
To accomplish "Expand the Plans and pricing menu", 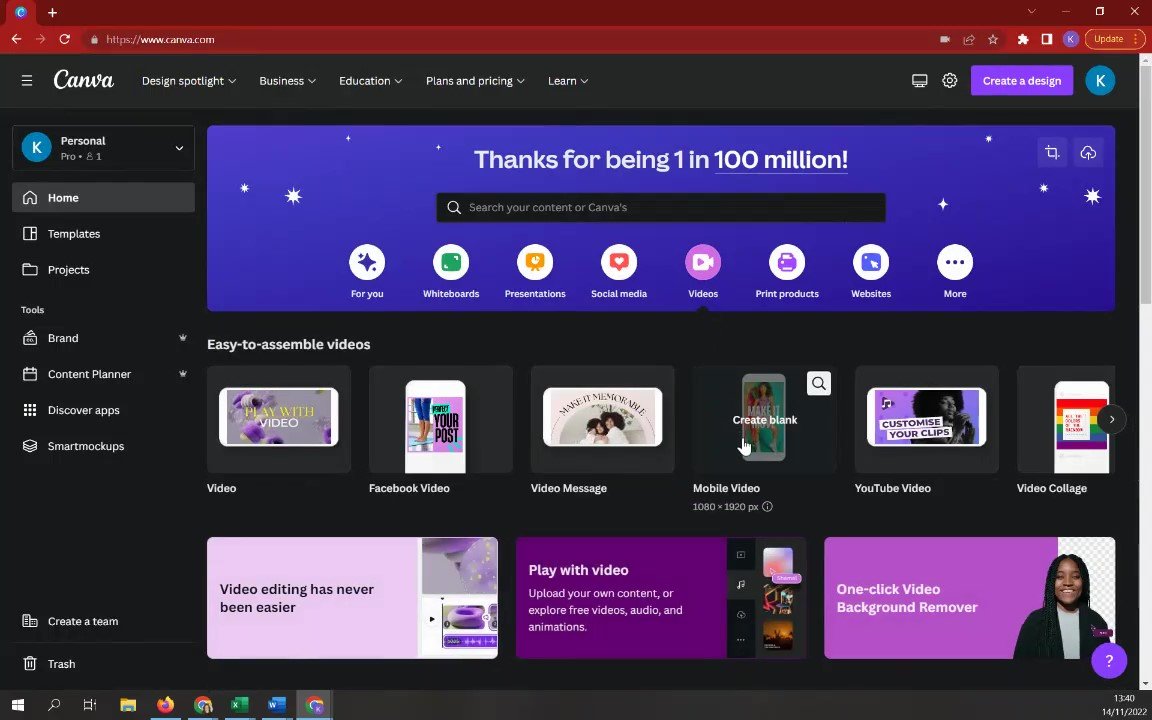I will click(475, 81).
